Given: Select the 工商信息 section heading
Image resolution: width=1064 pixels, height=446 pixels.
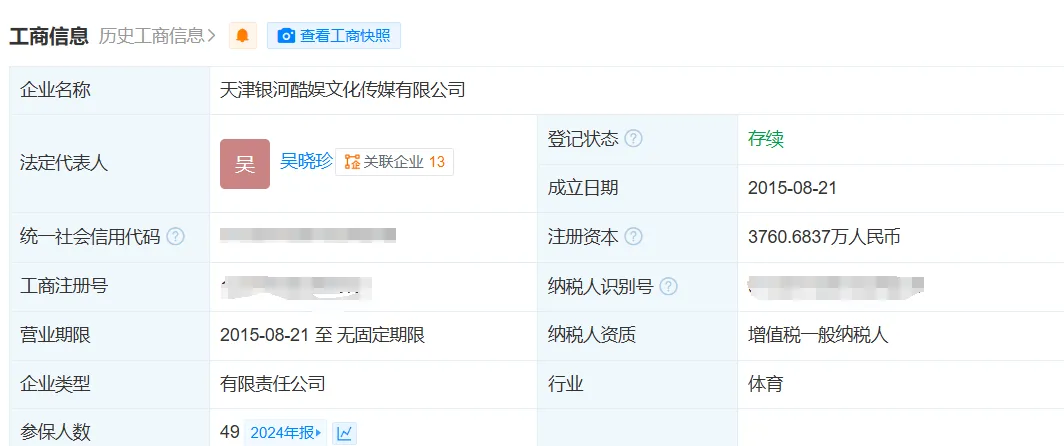Looking at the screenshot, I should pyautogui.click(x=49, y=36).
